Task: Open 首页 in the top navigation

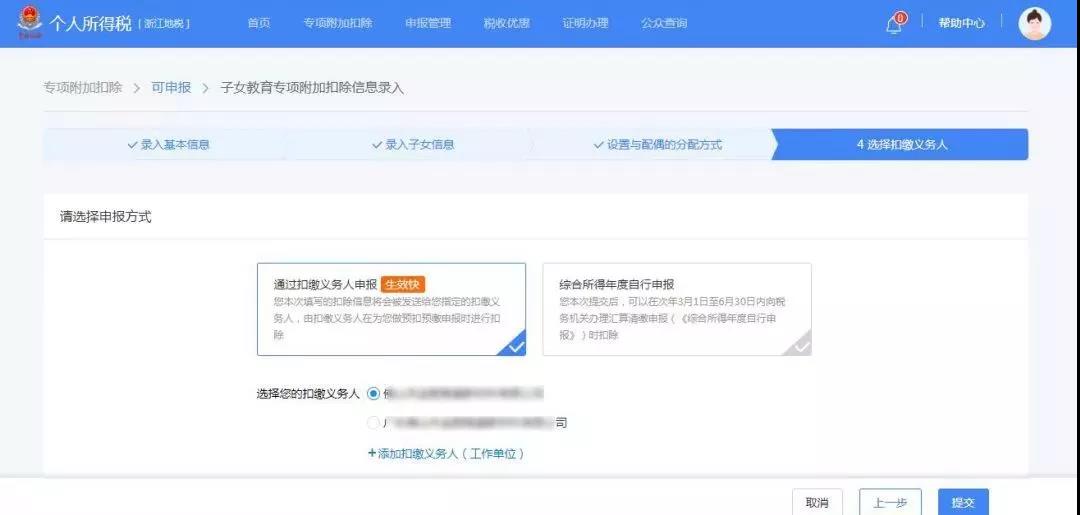Action: coord(259,23)
